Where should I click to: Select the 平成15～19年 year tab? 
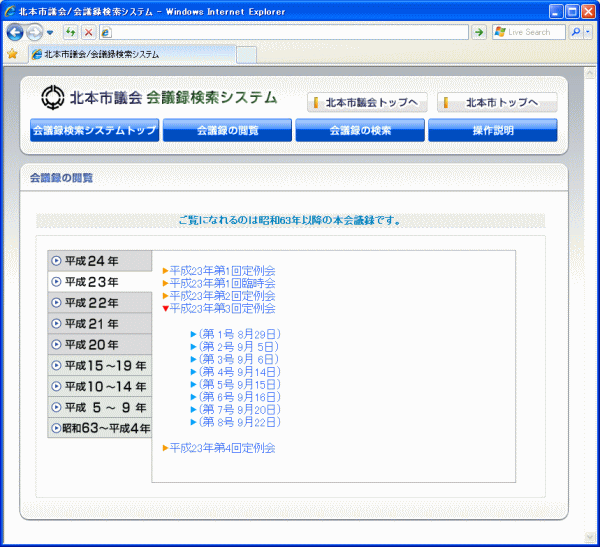point(100,366)
